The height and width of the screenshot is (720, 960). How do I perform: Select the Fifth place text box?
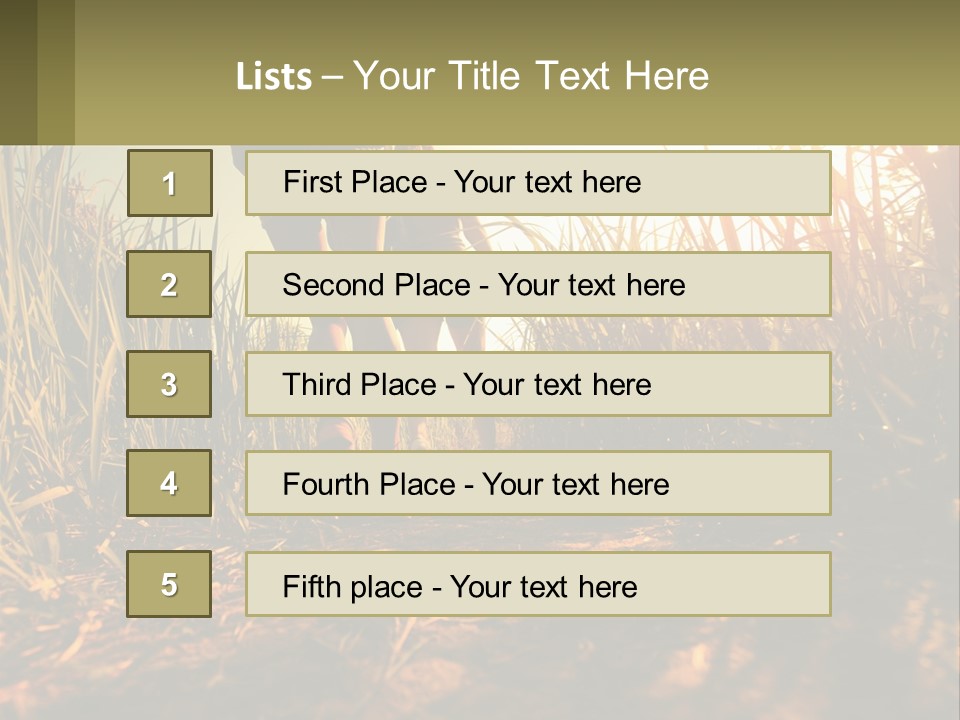pos(538,584)
